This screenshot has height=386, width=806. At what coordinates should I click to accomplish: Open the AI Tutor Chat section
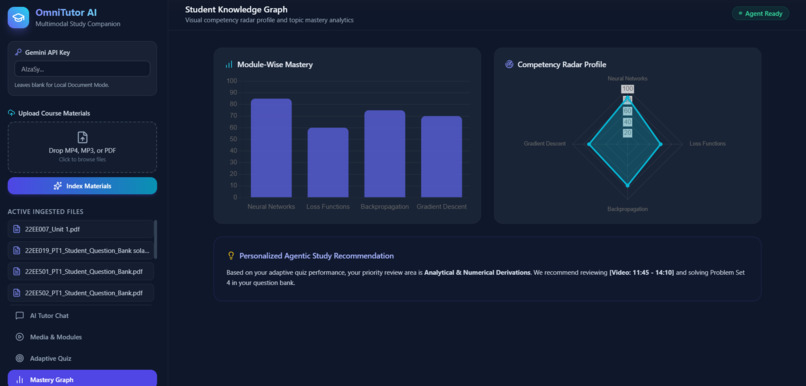click(82, 316)
